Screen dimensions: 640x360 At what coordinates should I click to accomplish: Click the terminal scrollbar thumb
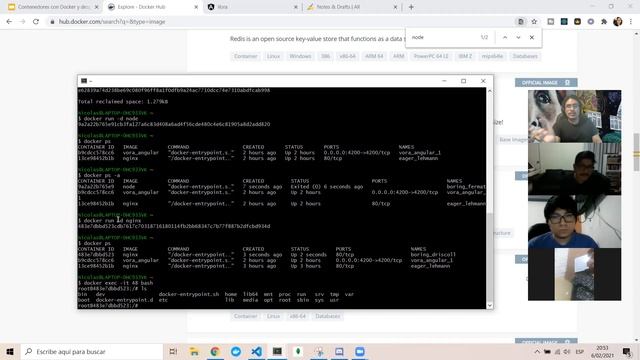point(489,257)
